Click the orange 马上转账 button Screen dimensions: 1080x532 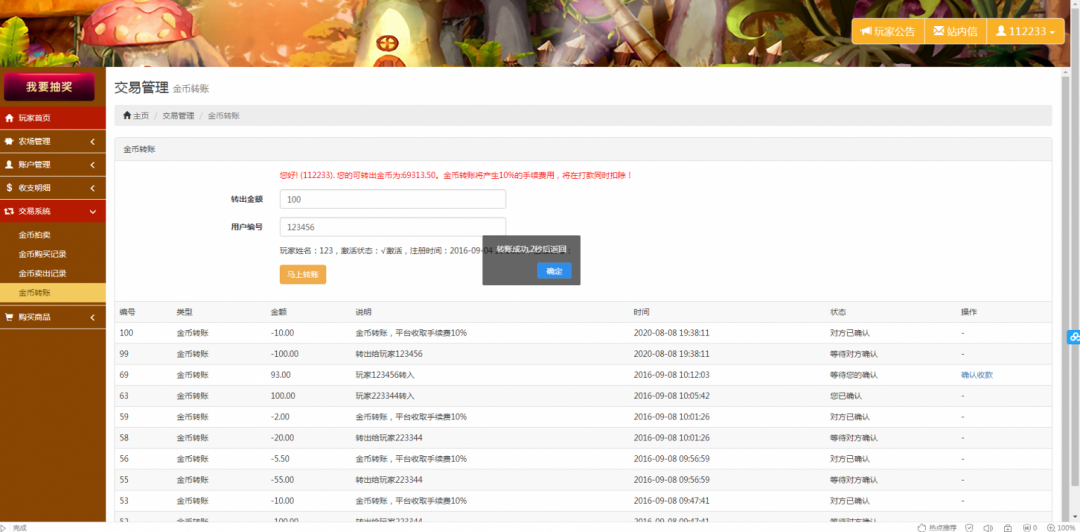[x=302, y=273]
